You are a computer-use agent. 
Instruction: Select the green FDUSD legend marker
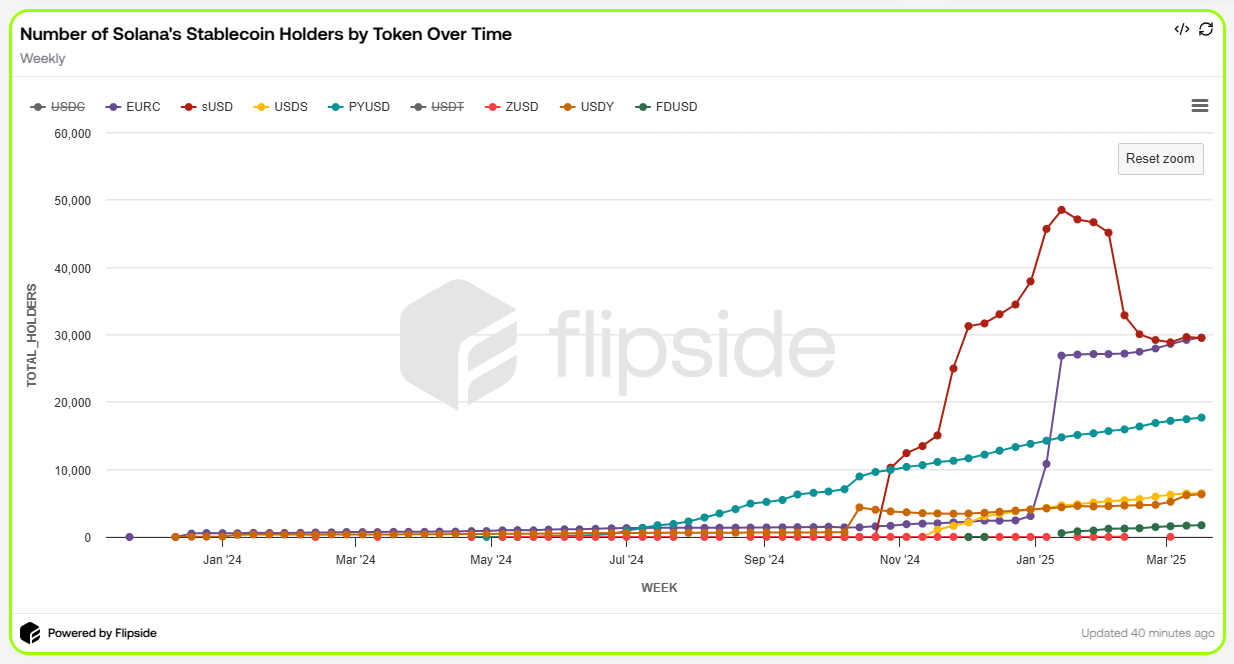[644, 106]
